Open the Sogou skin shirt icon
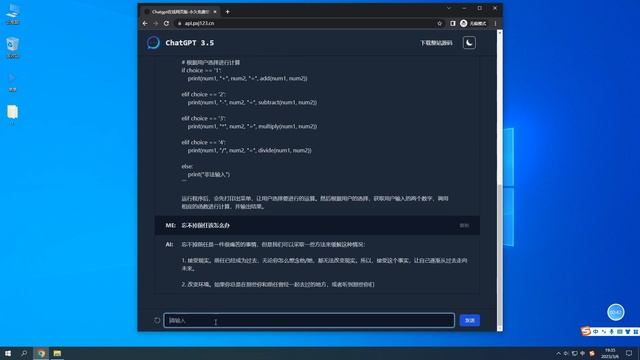 (628, 332)
